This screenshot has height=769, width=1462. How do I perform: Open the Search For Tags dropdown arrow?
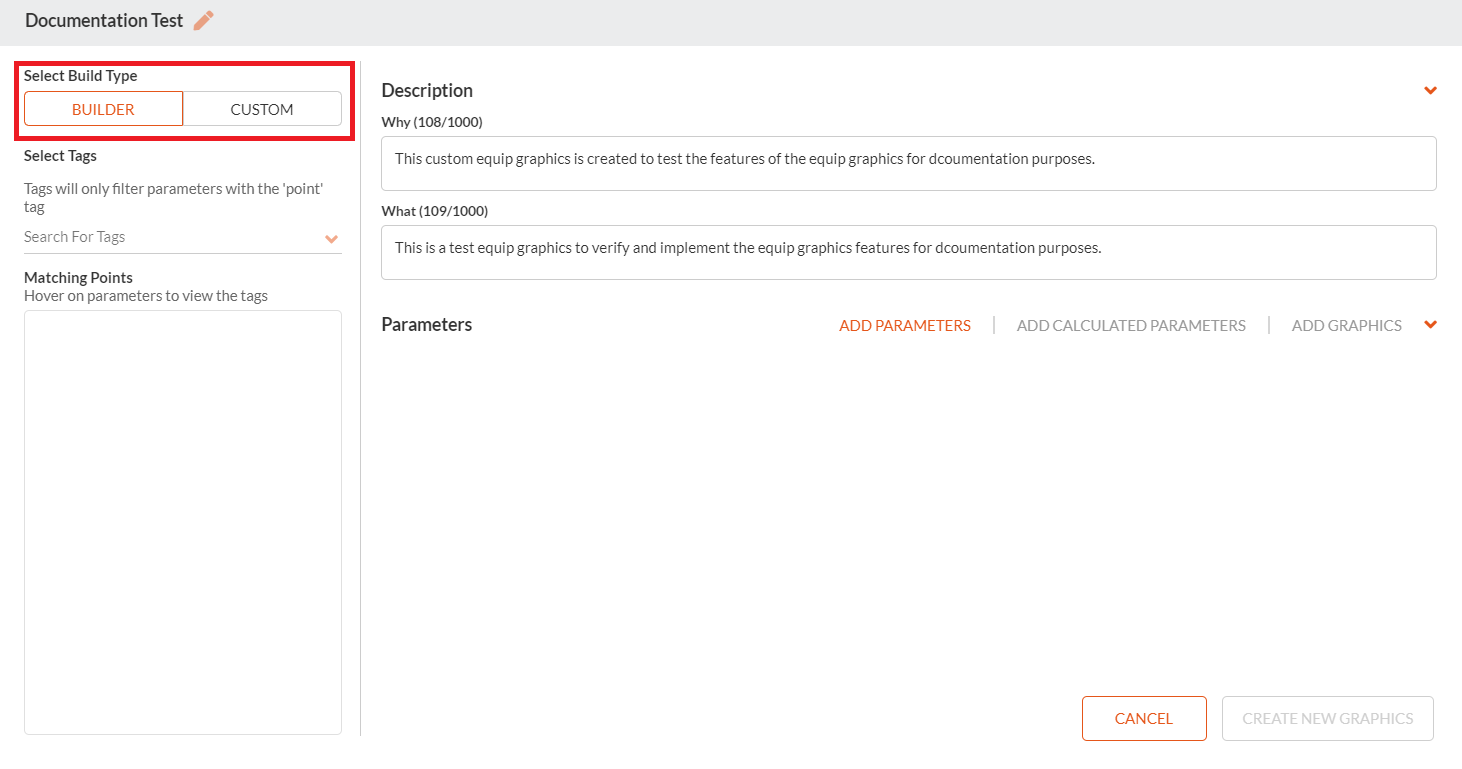click(332, 238)
